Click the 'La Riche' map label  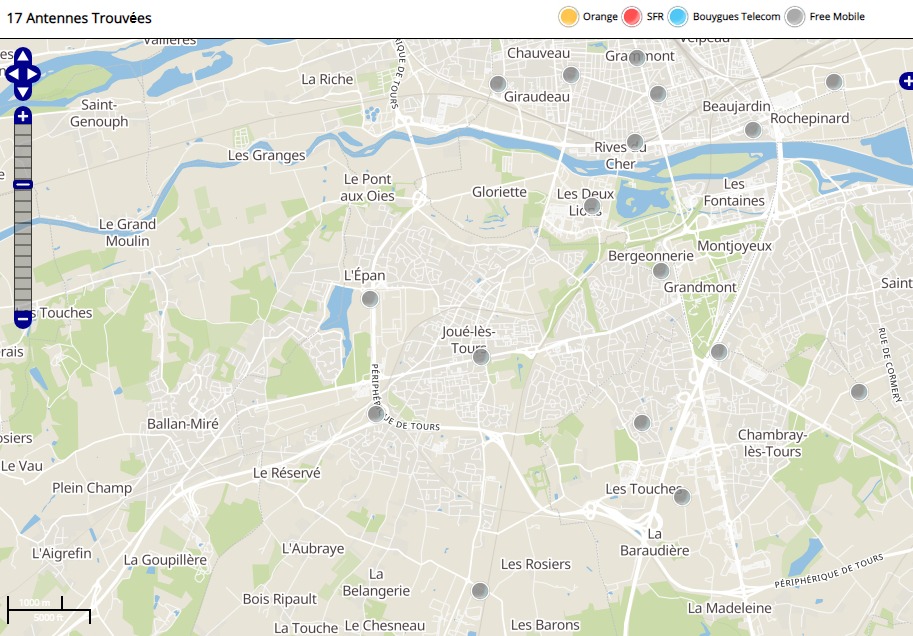[327, 79]
